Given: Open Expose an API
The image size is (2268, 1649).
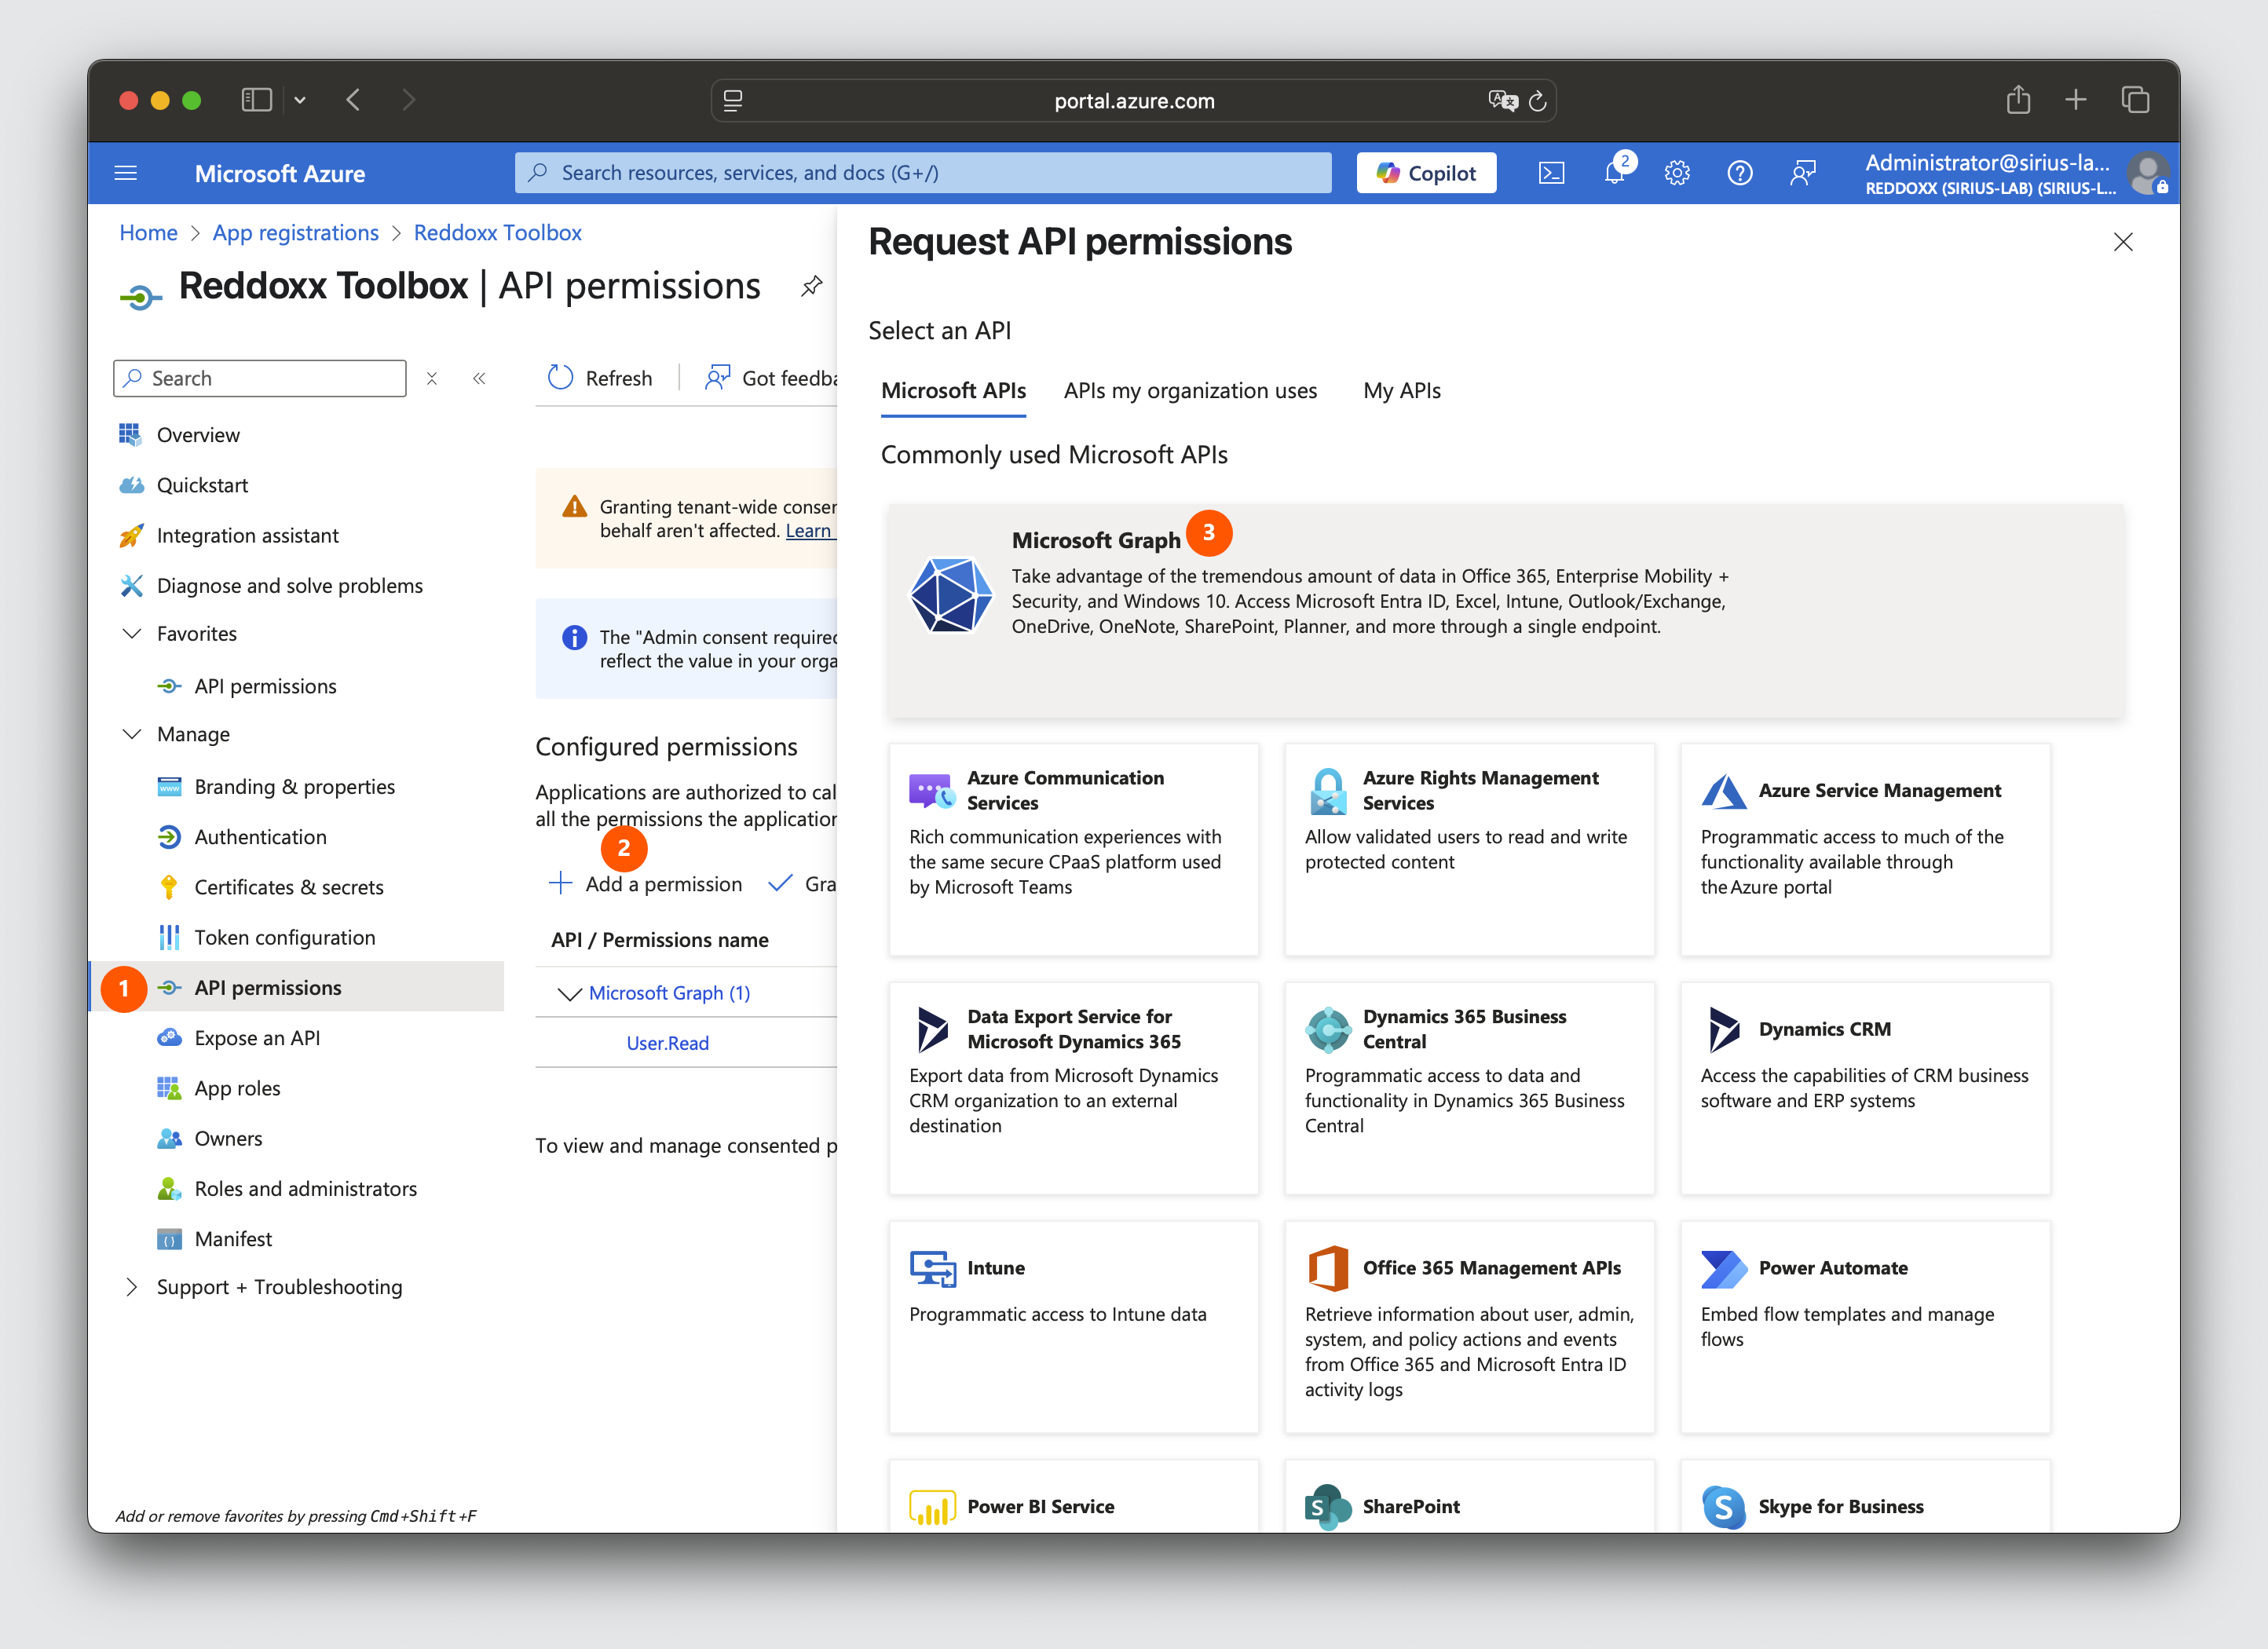Looking at the screenshot, I should click(257, 1038).
